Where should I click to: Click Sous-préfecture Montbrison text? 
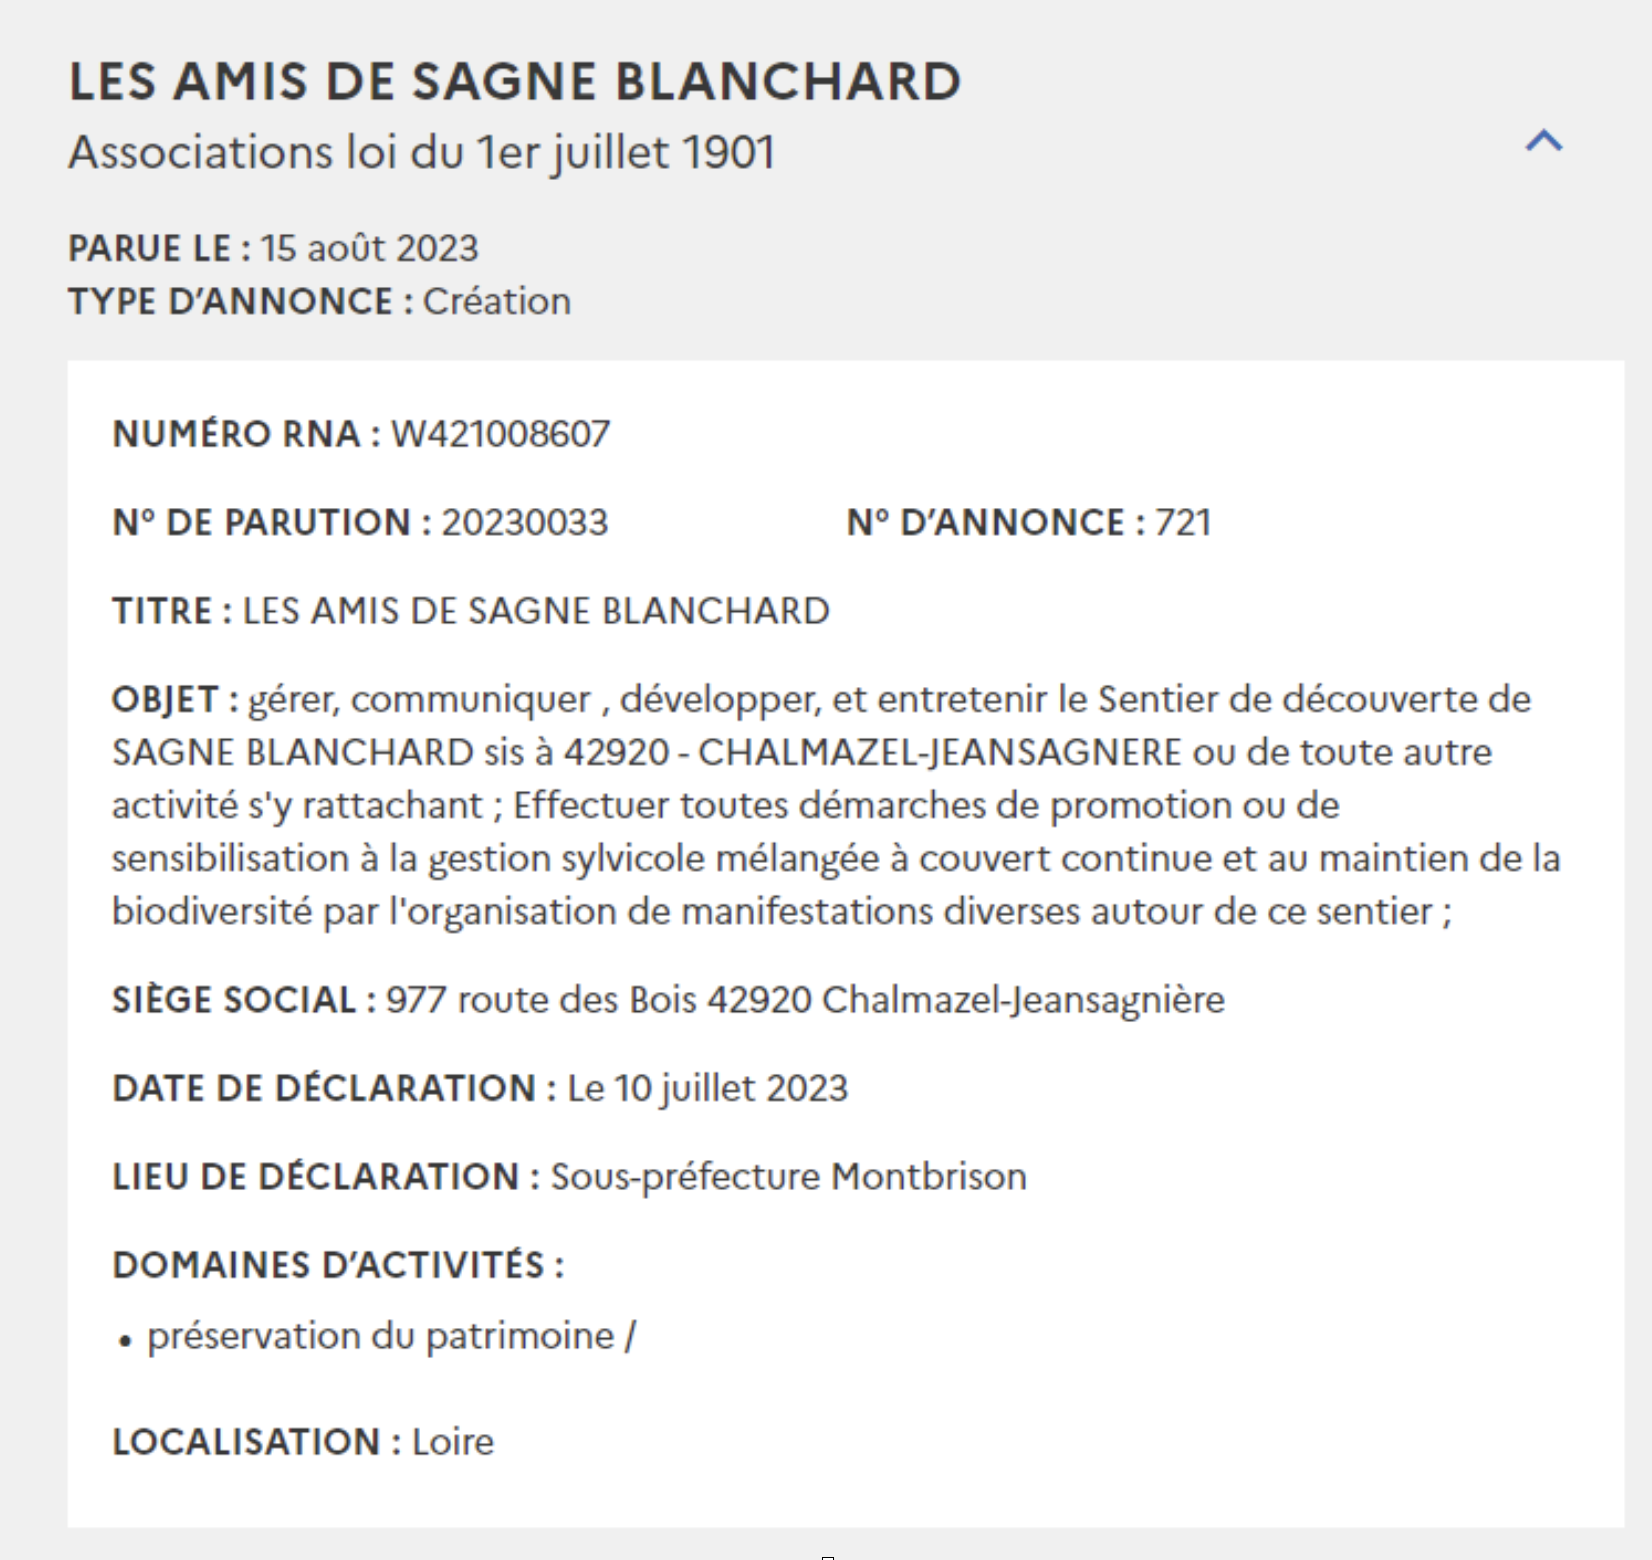[789, 1177]
